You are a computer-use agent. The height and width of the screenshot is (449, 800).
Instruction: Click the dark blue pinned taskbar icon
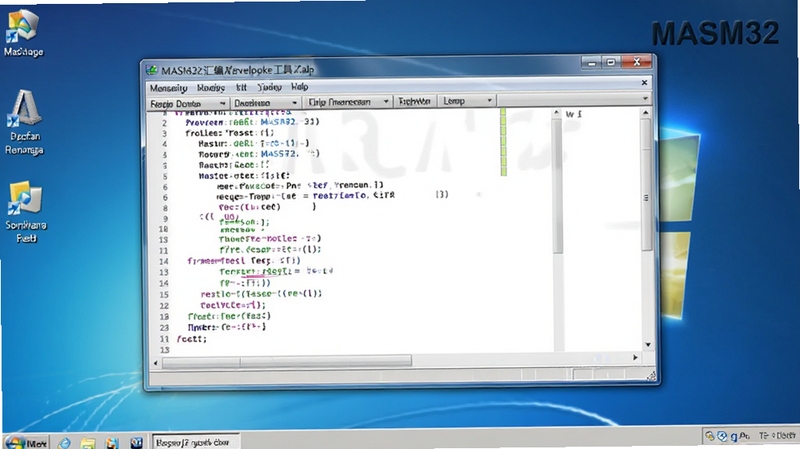(x=136, y=443)
